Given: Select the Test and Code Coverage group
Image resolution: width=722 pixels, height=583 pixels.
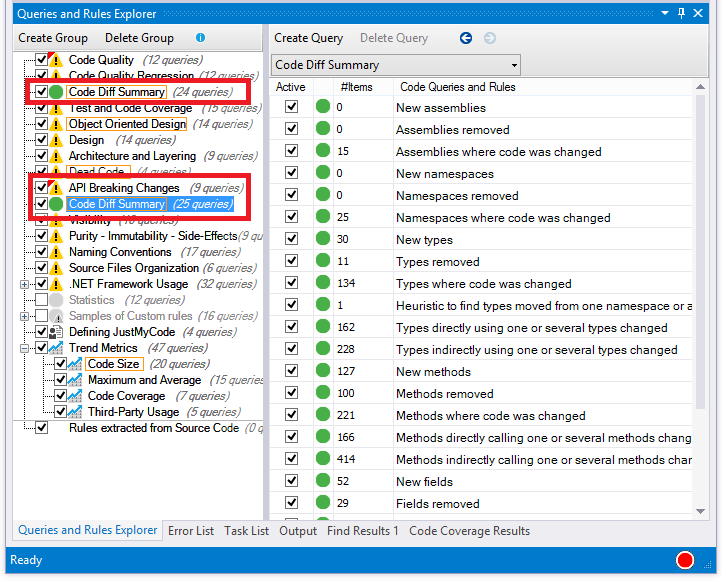Looking at the screenshot, I should tap(130, 108).
